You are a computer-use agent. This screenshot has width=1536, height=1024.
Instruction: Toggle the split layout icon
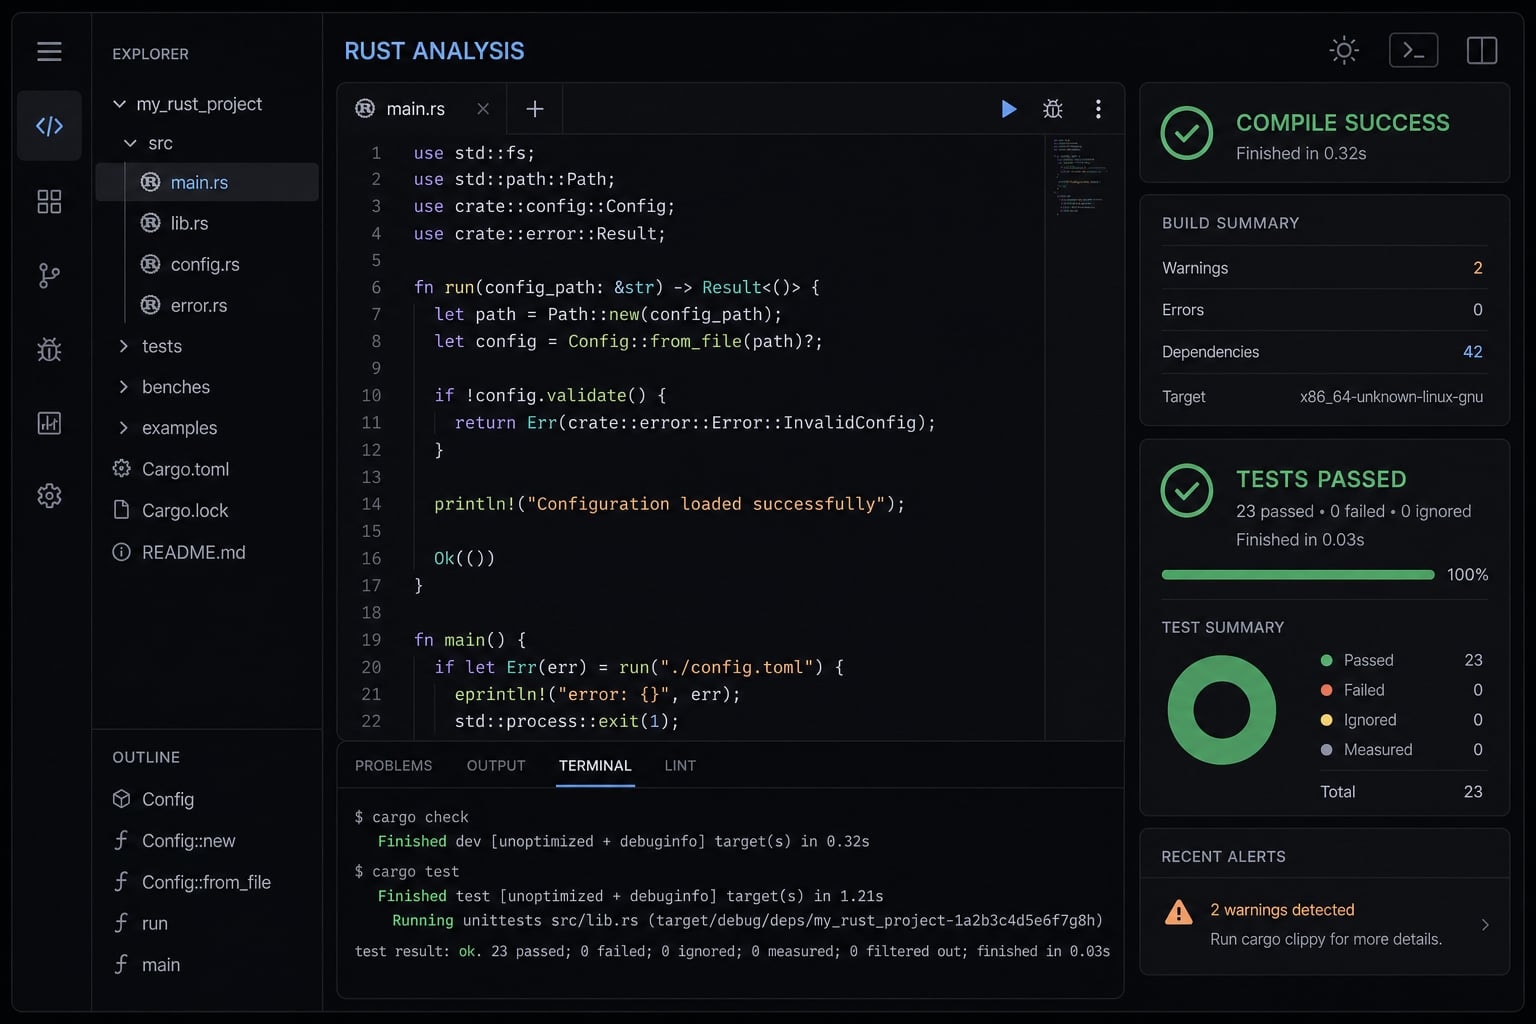click(1481, 50)
